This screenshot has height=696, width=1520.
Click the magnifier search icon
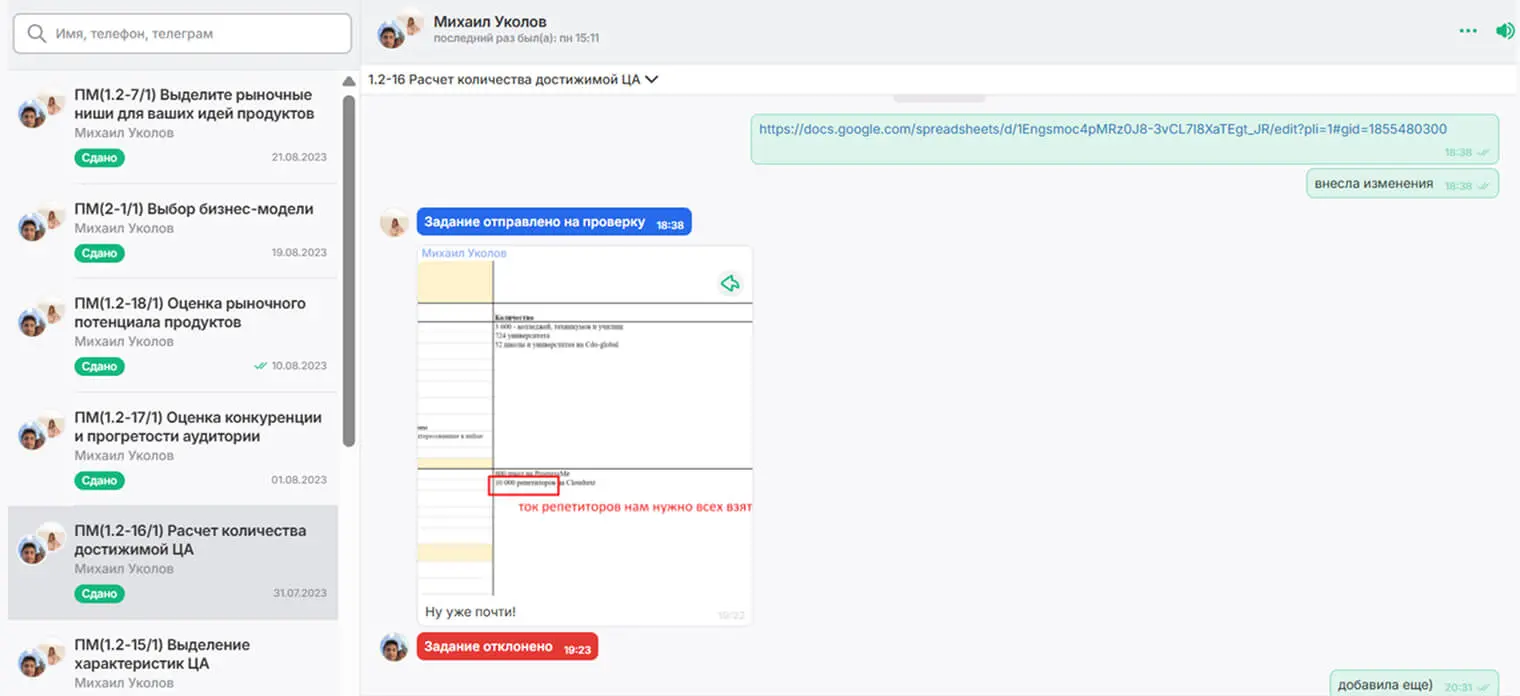(x=37, y=34)
